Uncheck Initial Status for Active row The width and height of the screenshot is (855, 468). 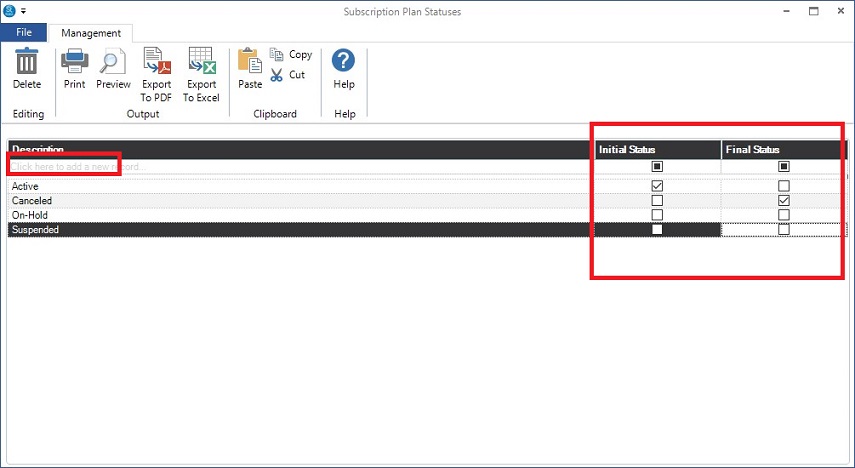pyautogui.click(x=657, y=186)
